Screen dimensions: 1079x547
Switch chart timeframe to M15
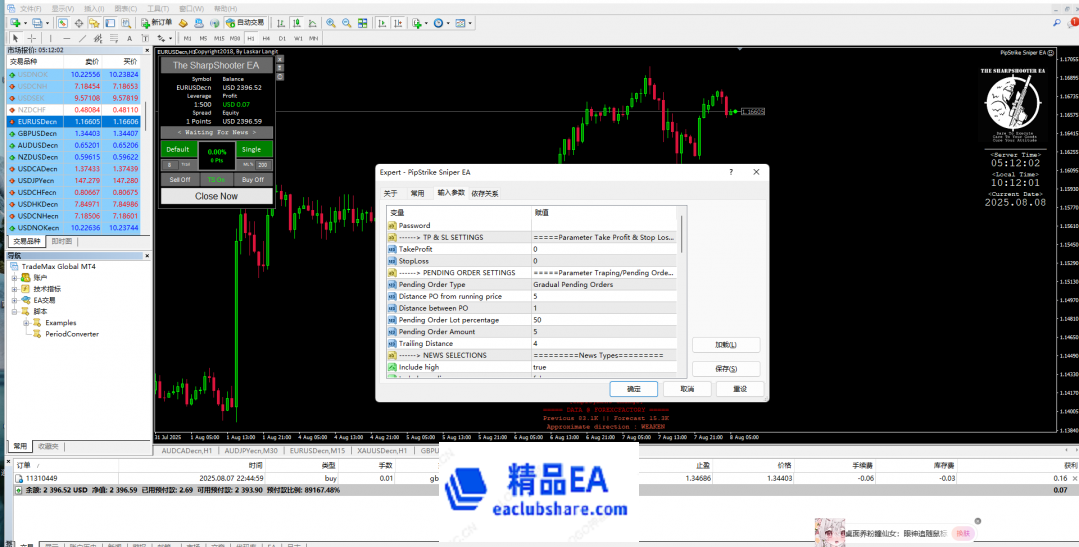coord(219,39)
